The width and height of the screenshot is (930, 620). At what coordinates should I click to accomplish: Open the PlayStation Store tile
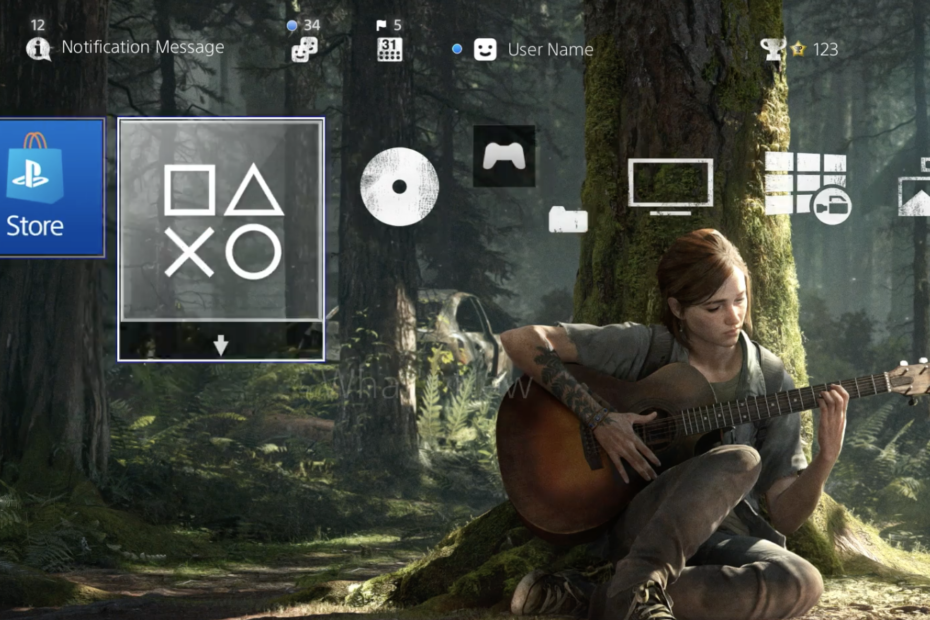point(52,187)
